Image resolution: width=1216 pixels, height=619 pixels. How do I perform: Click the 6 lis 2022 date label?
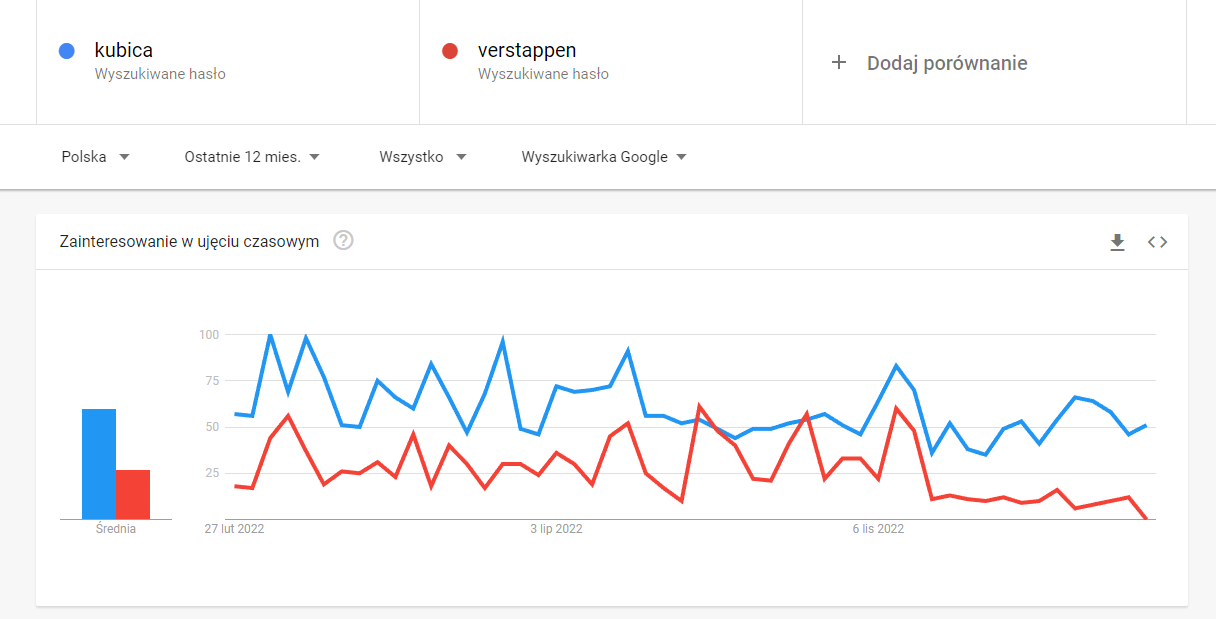tap(878, 529)
